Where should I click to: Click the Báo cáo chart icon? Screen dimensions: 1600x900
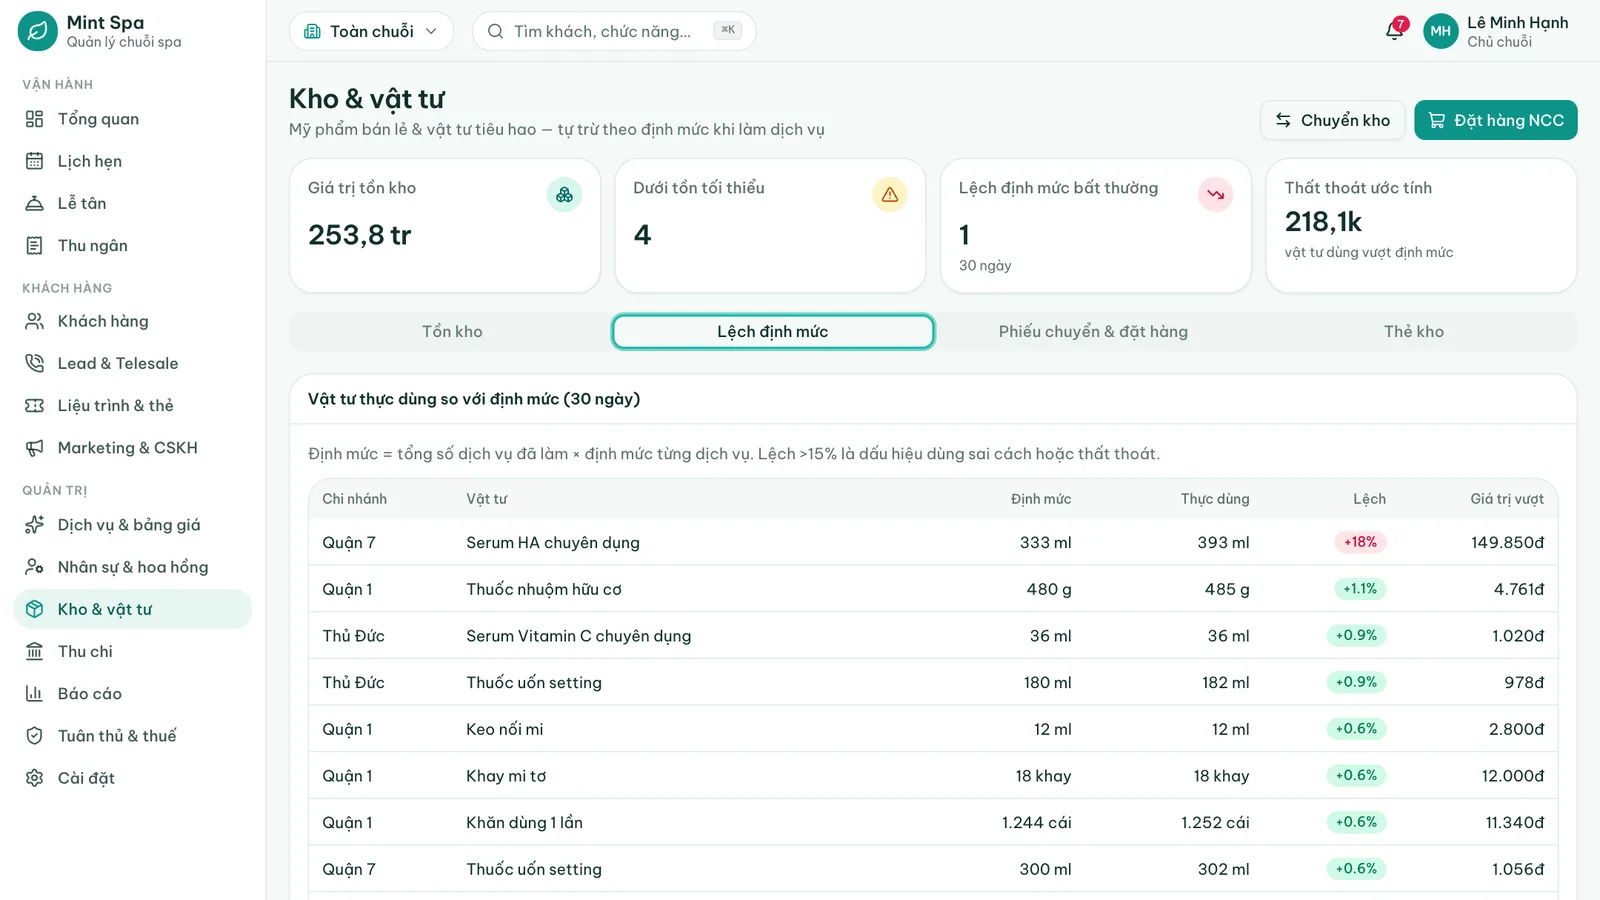35,693
